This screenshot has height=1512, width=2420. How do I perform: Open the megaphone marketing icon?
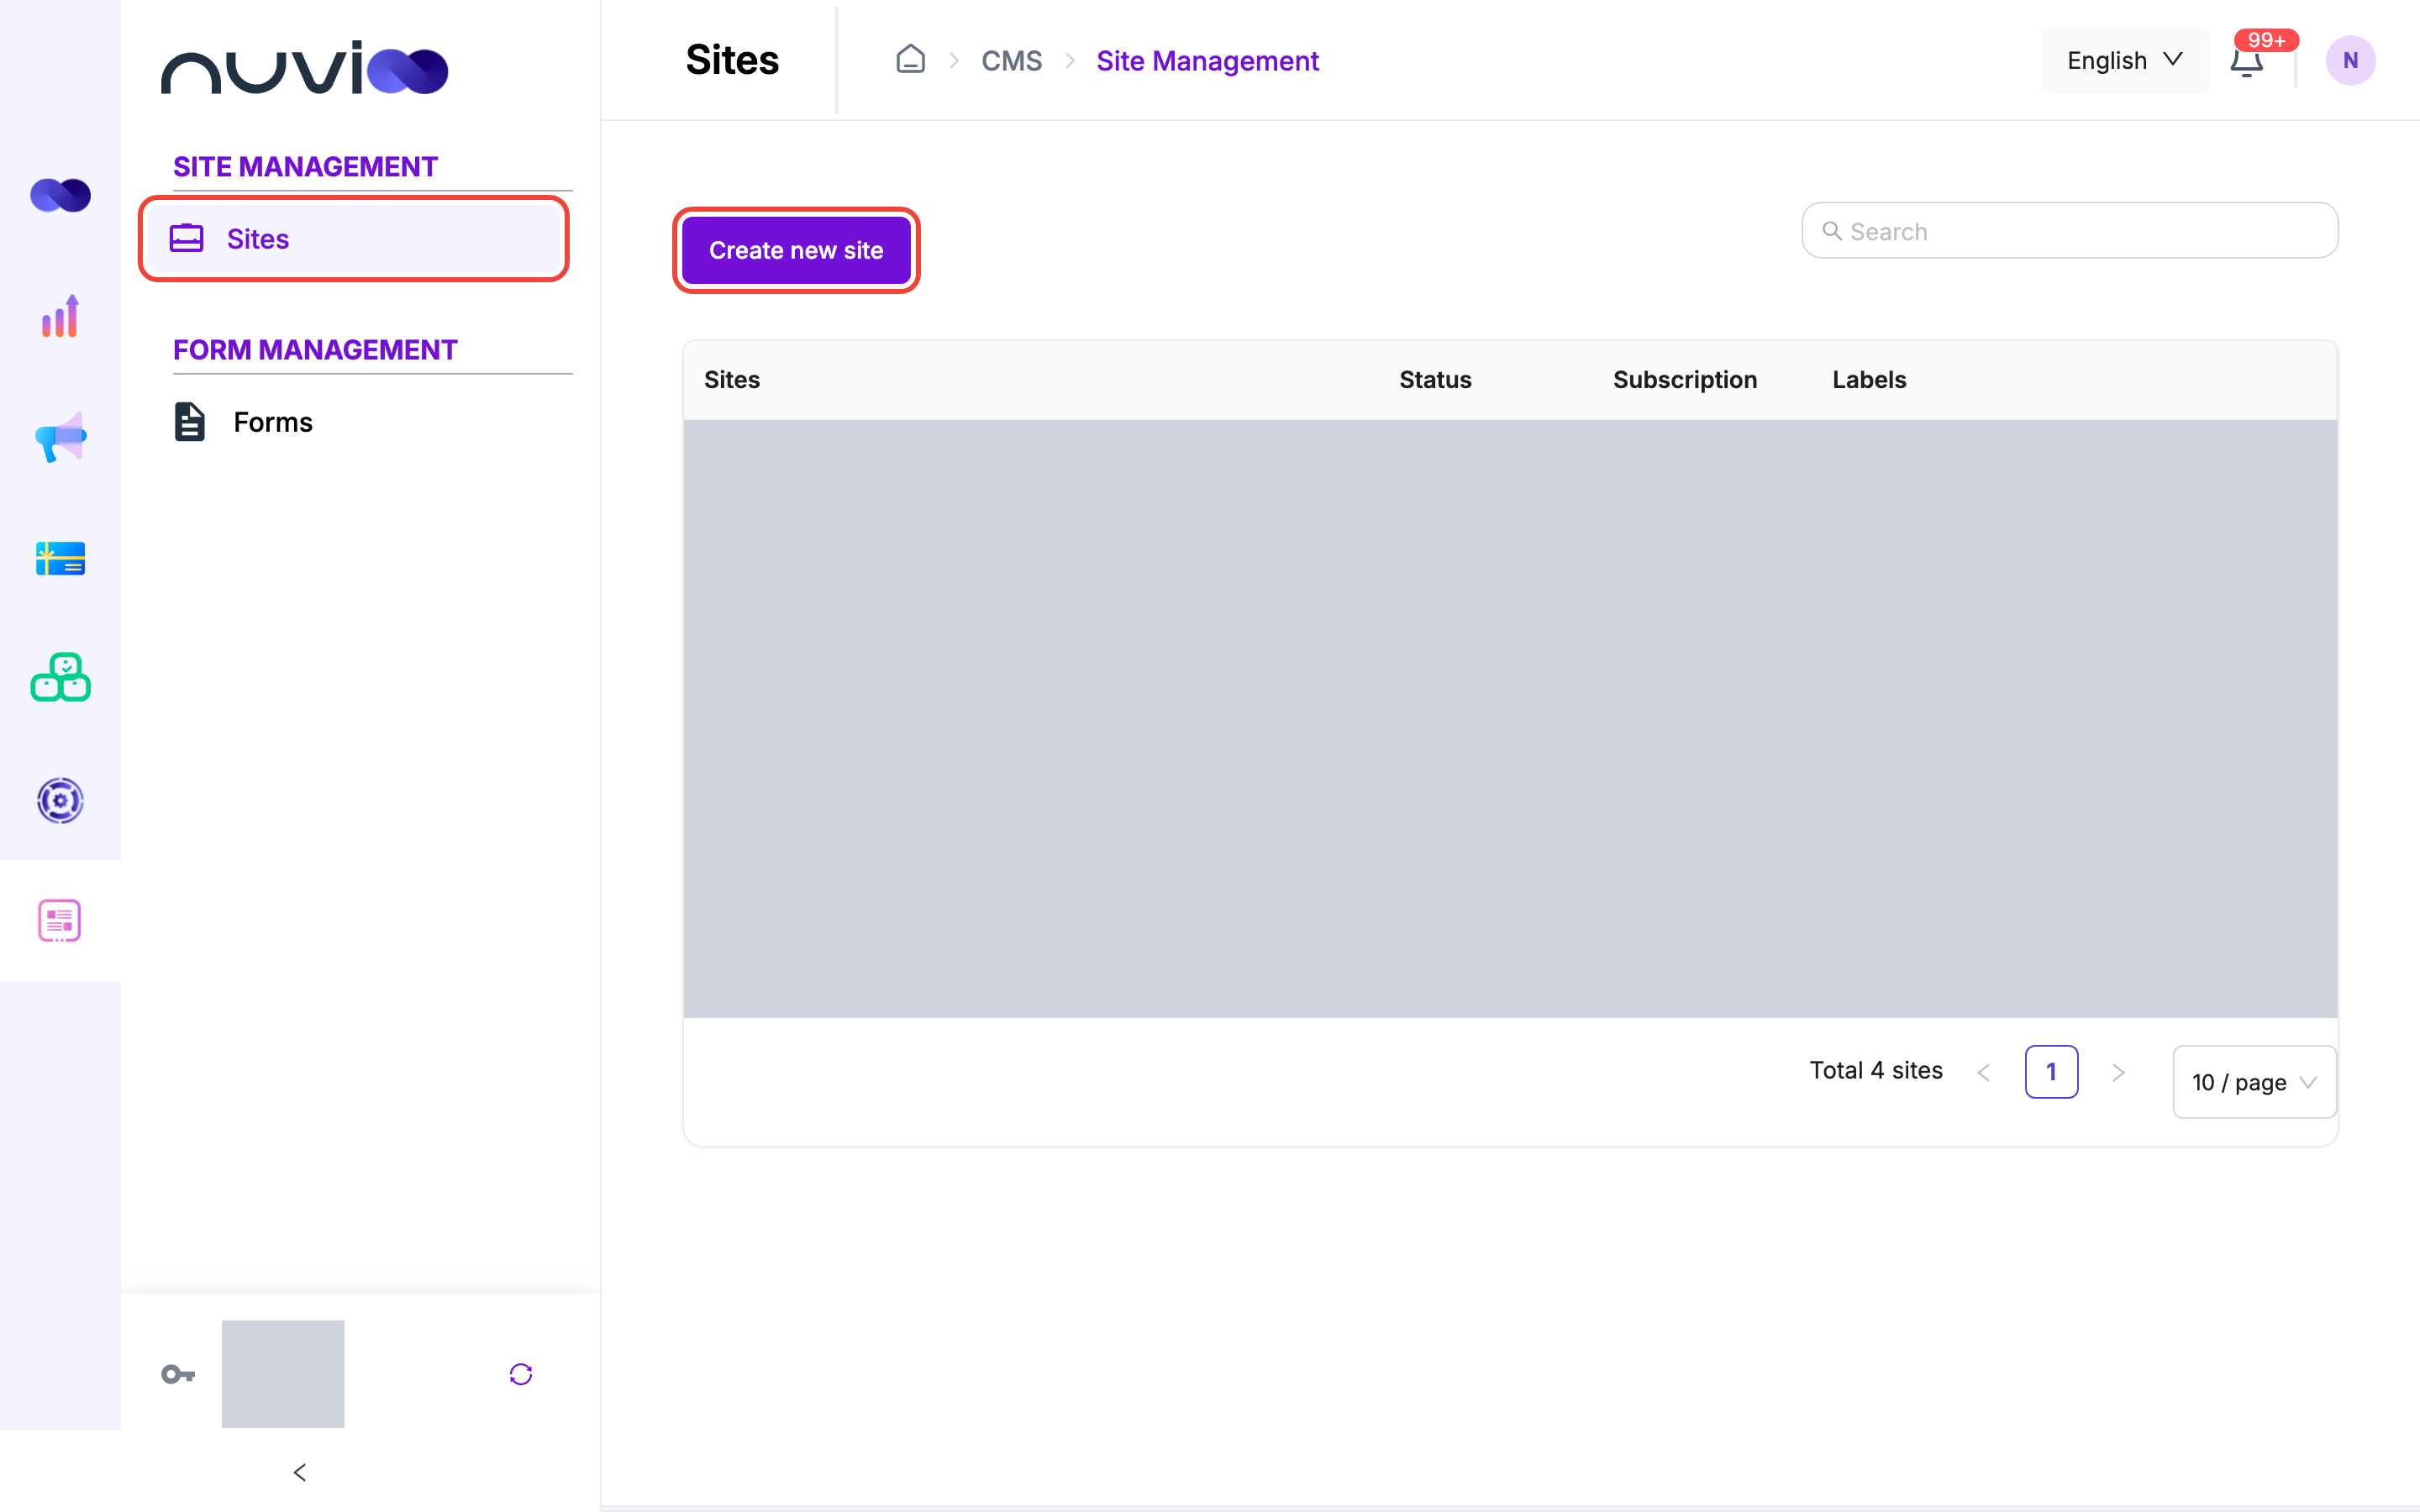click(60, 437)
